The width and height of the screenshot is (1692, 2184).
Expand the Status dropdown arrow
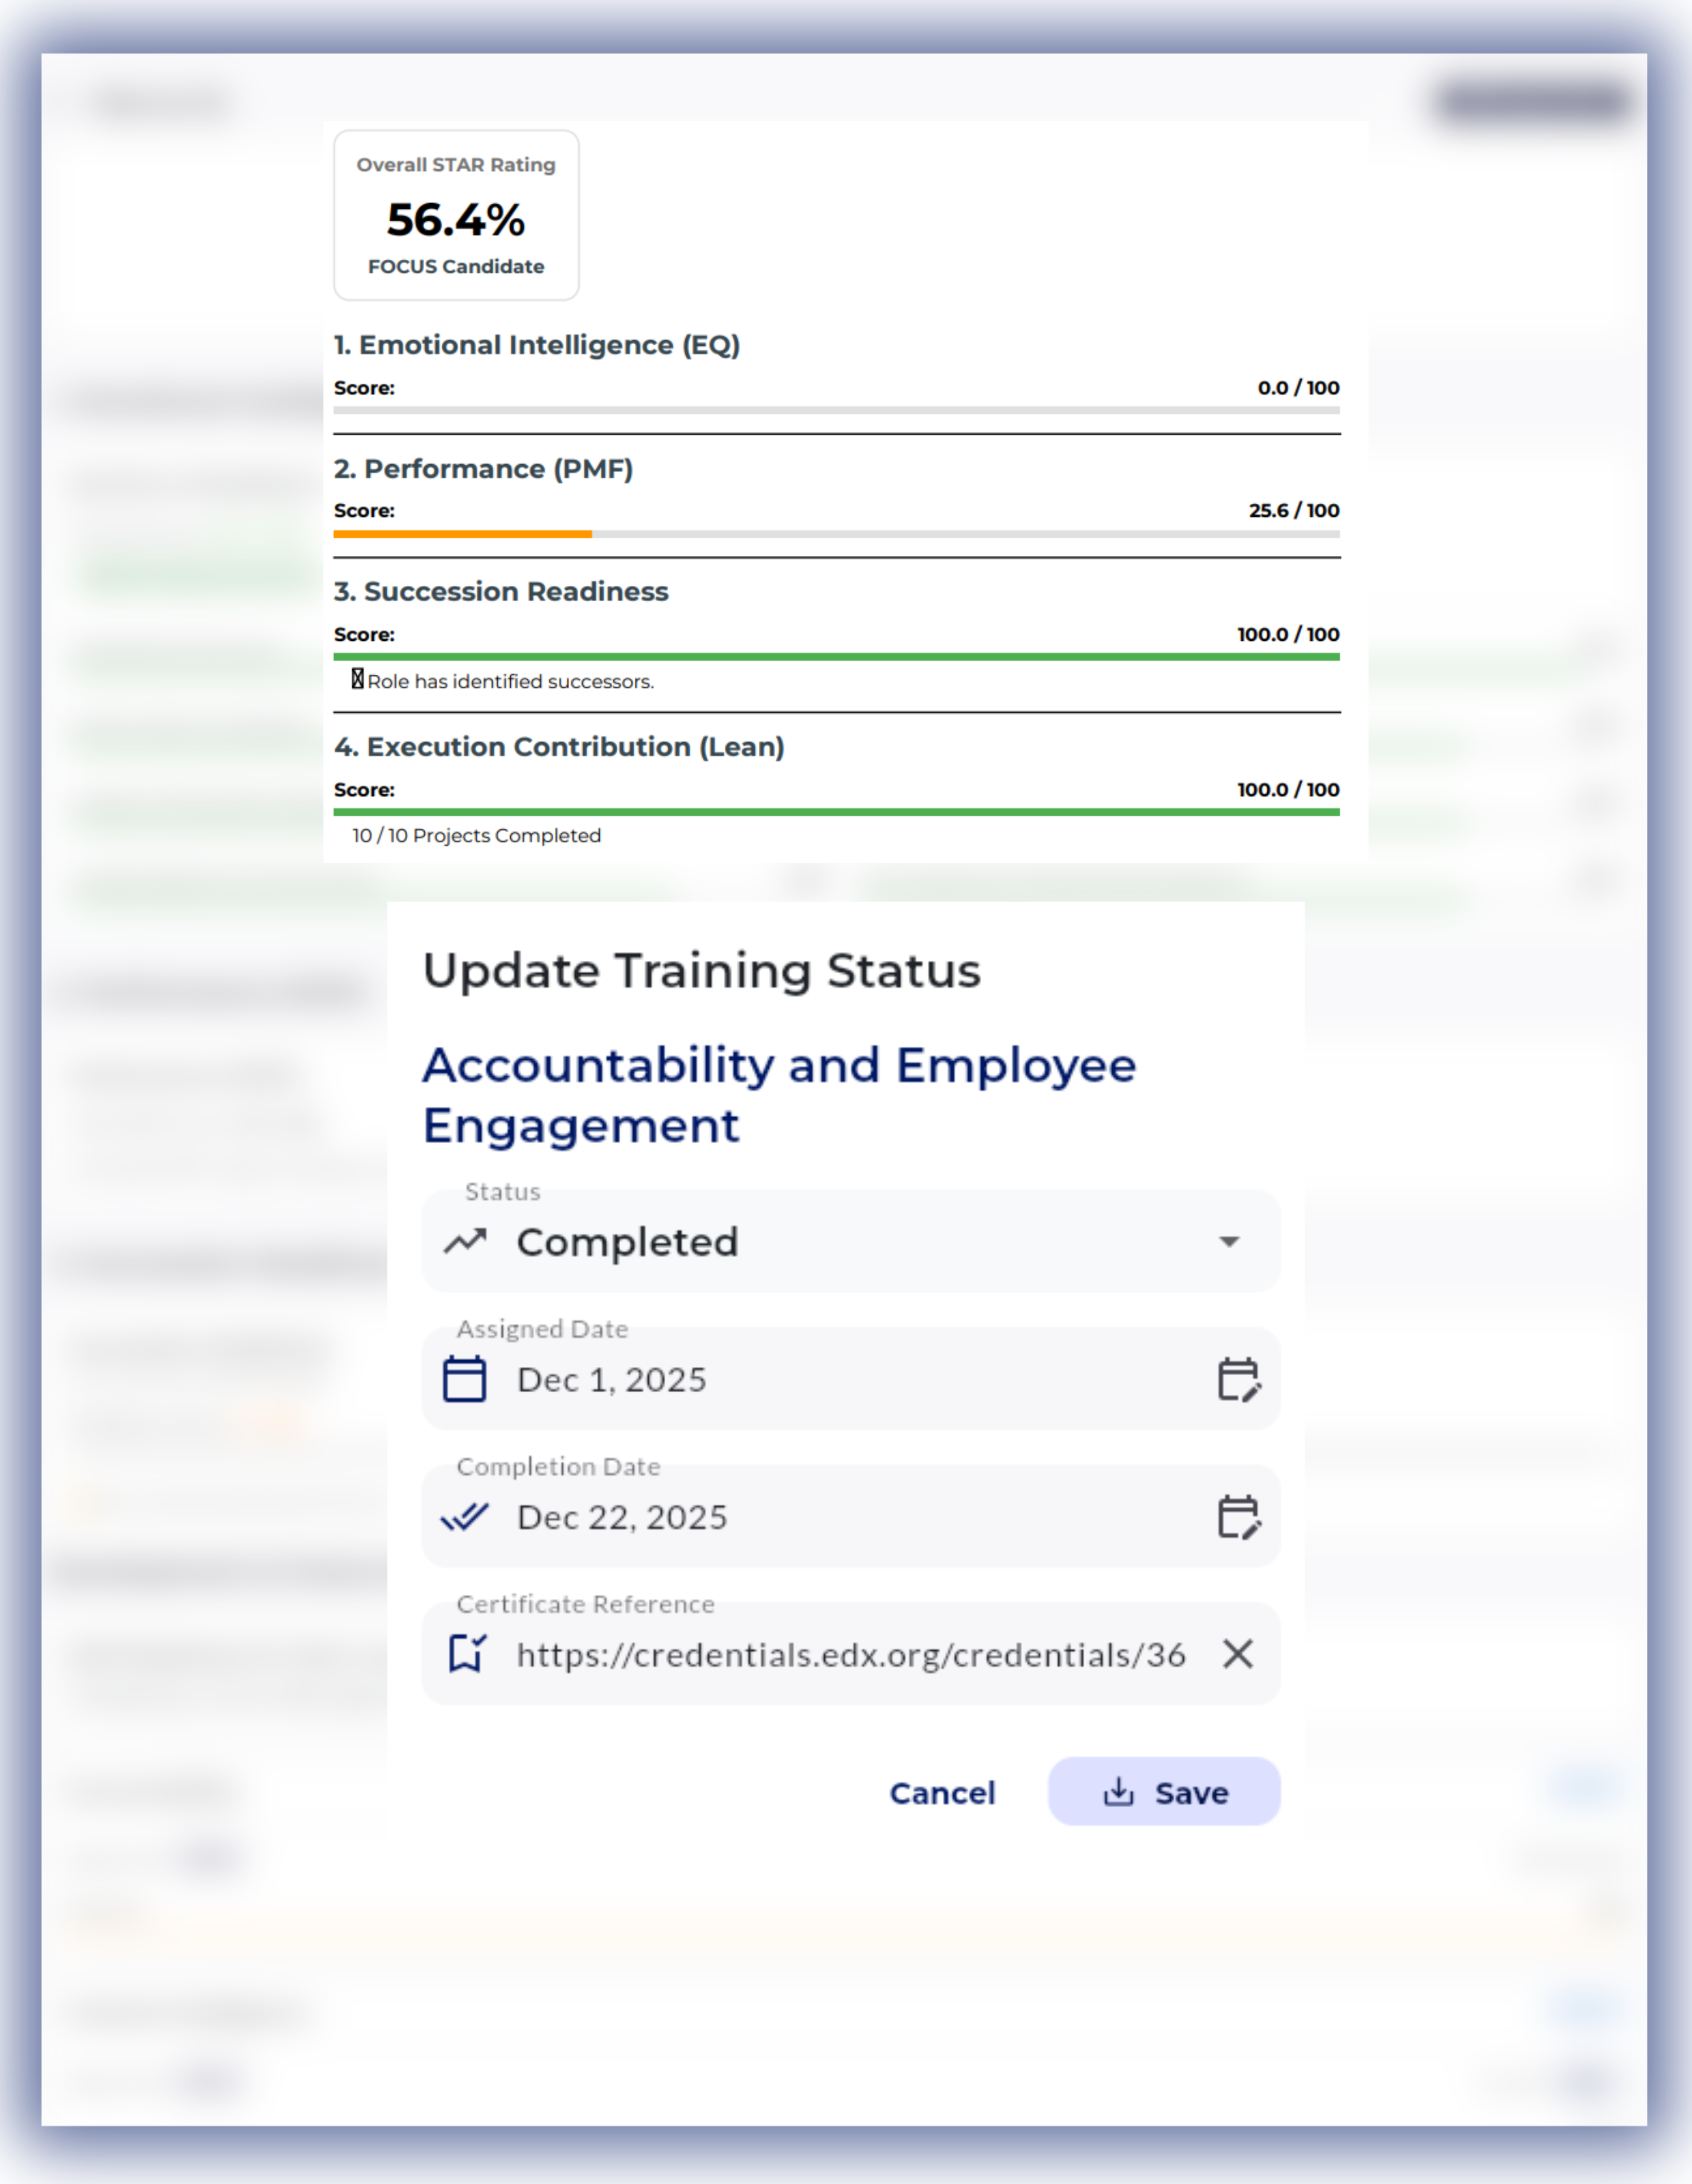pyautogui.click(x=1229, y=1242)
